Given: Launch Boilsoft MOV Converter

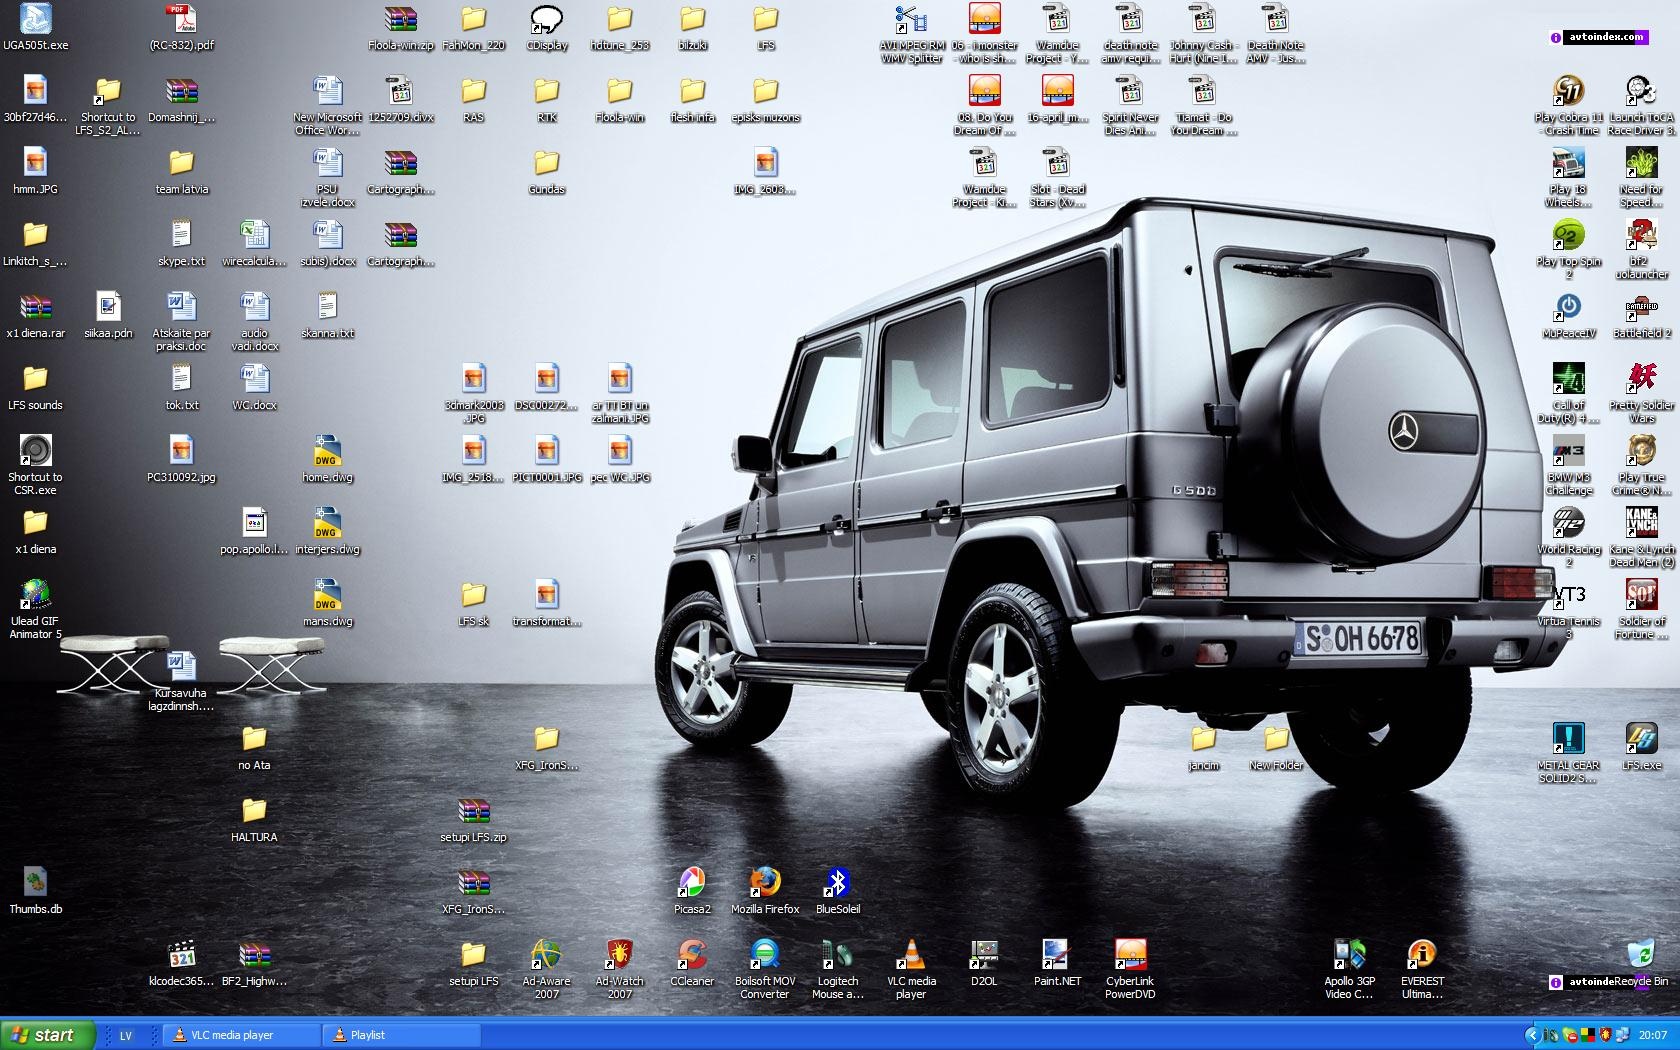Looking at the screenshot, I should (x=765, y=954).
